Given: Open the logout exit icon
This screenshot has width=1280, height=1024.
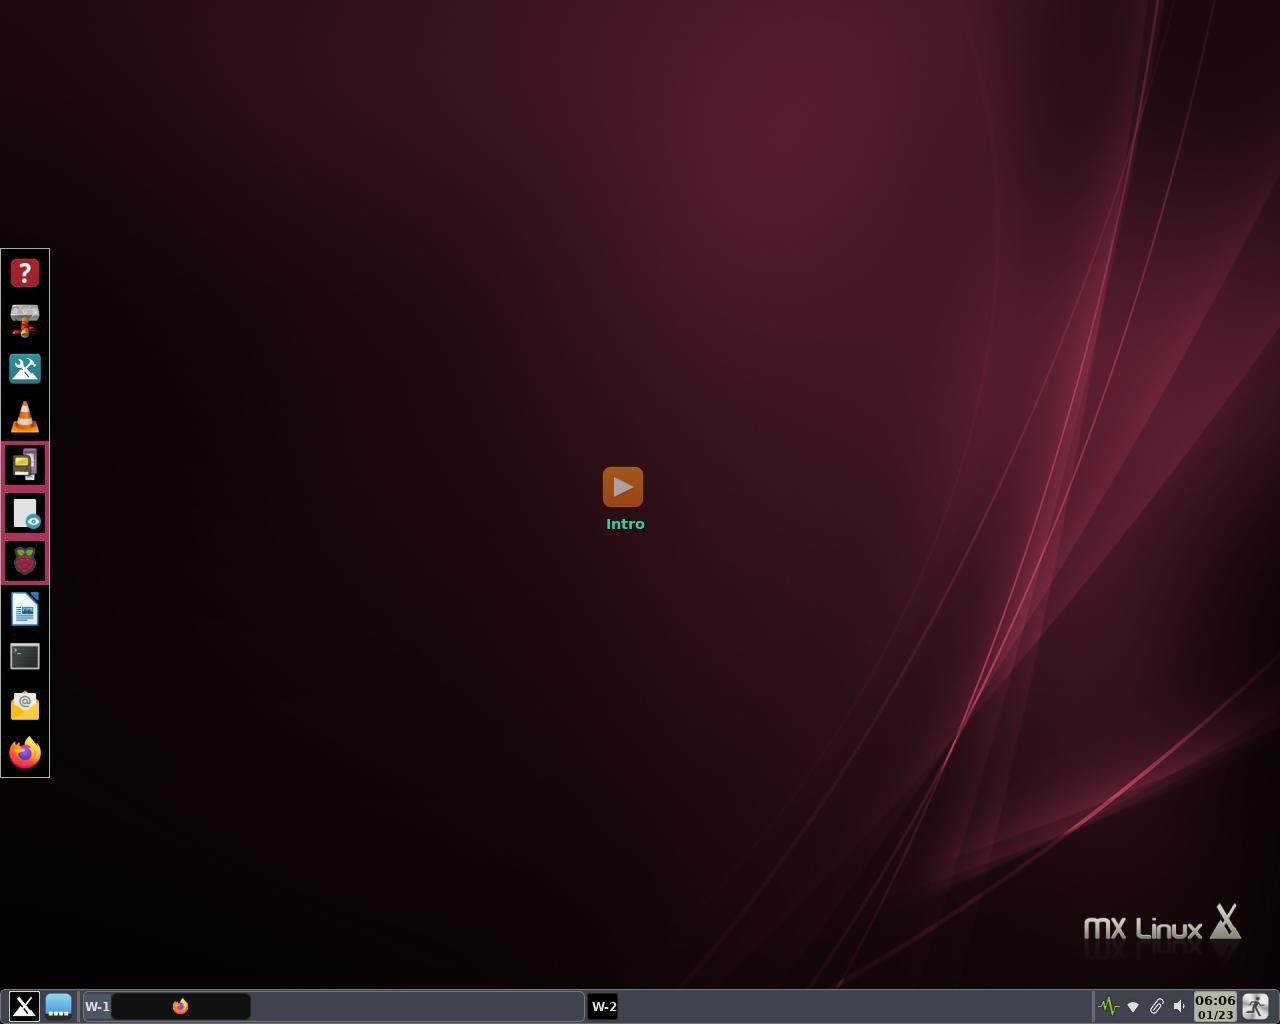Looking at the screenshot, I should pos(1256,1006).
